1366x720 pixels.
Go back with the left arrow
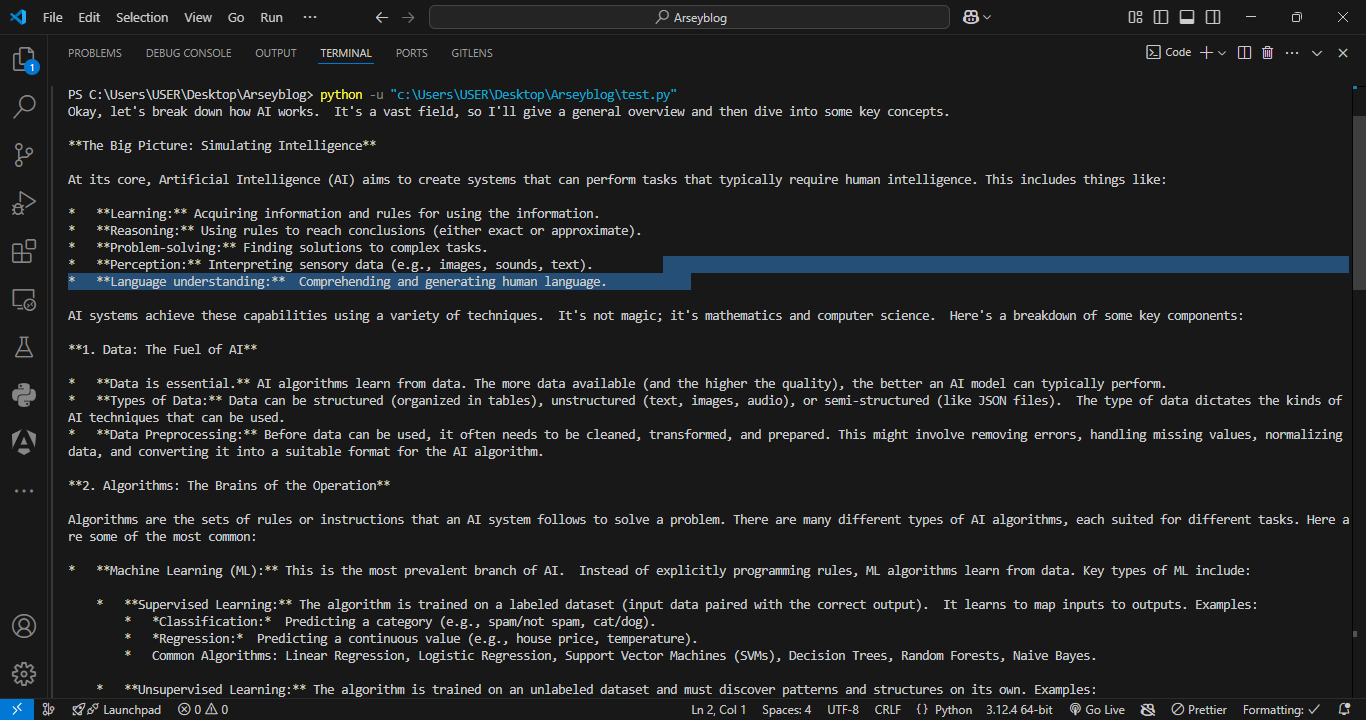pos(381,17)
